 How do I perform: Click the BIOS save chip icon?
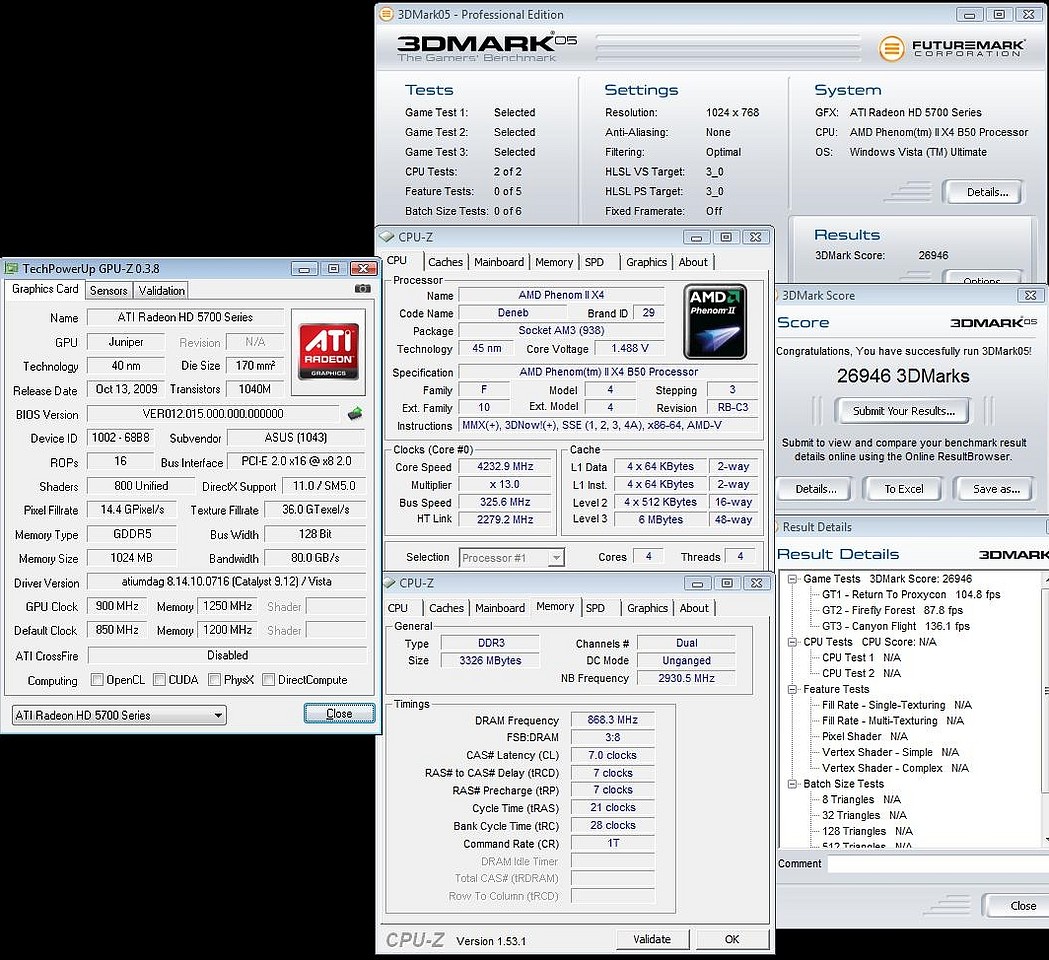355,413
